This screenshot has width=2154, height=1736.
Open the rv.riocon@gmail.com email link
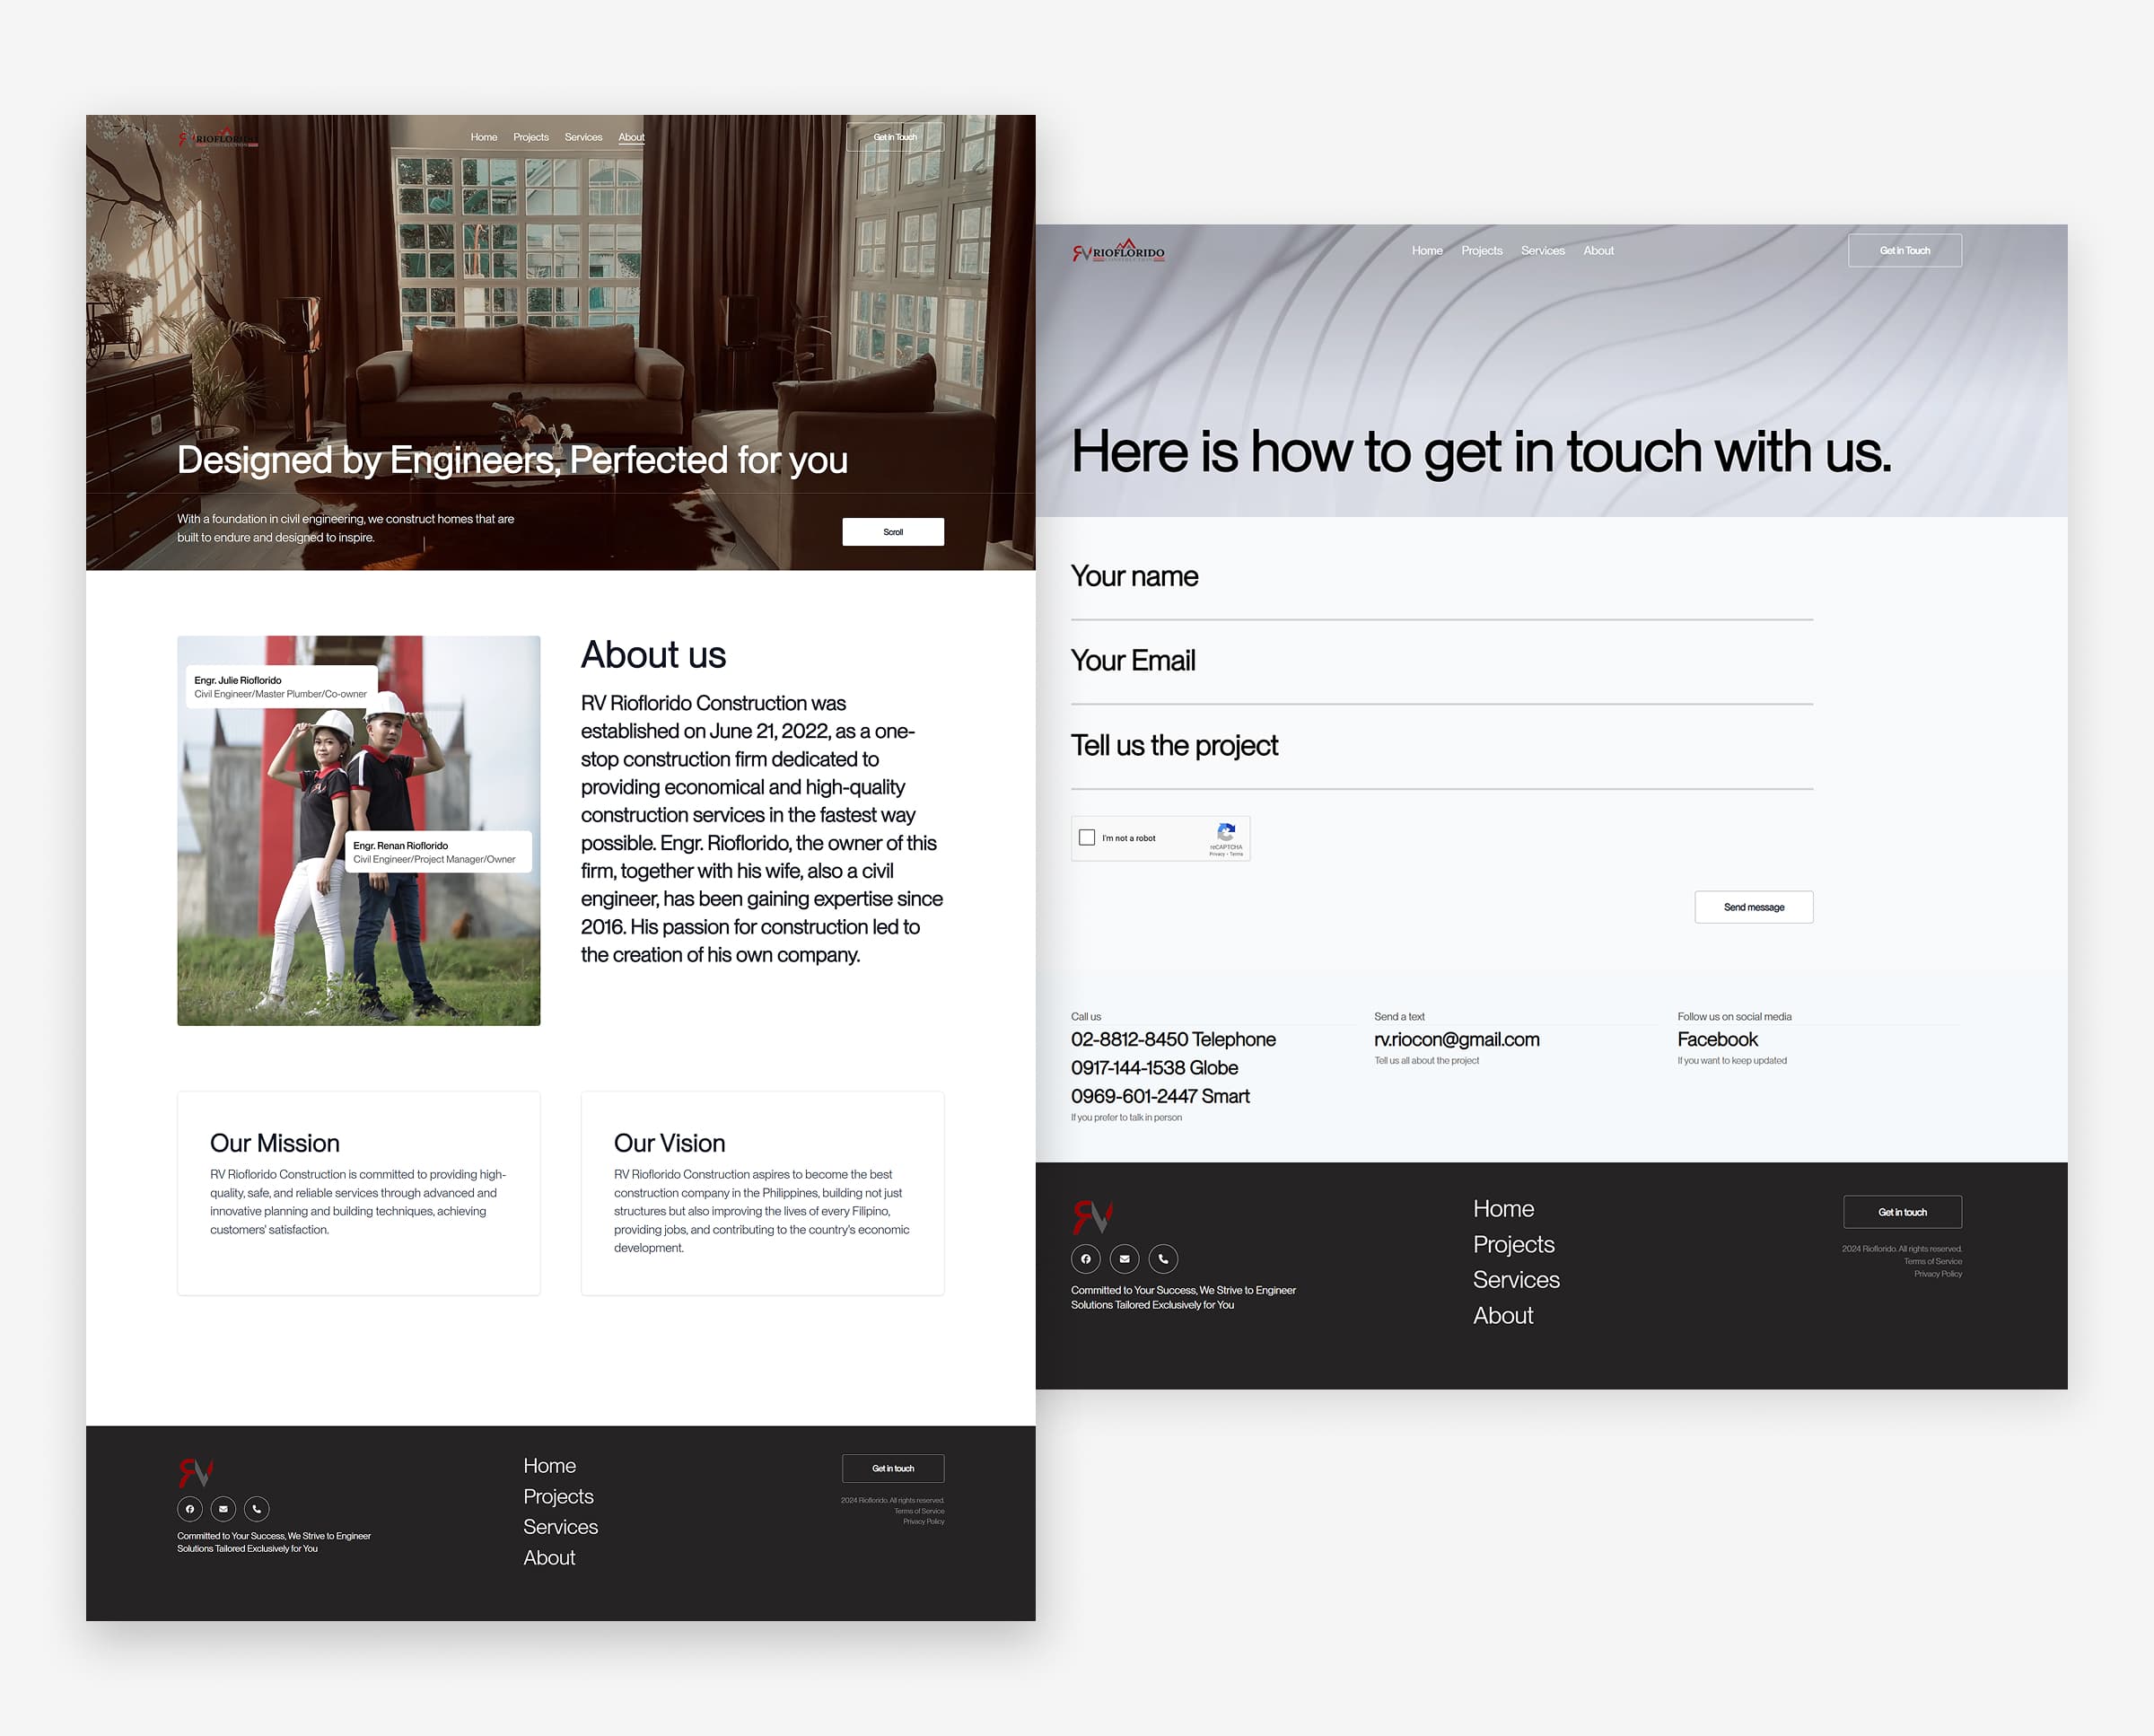[1456, 1039]
